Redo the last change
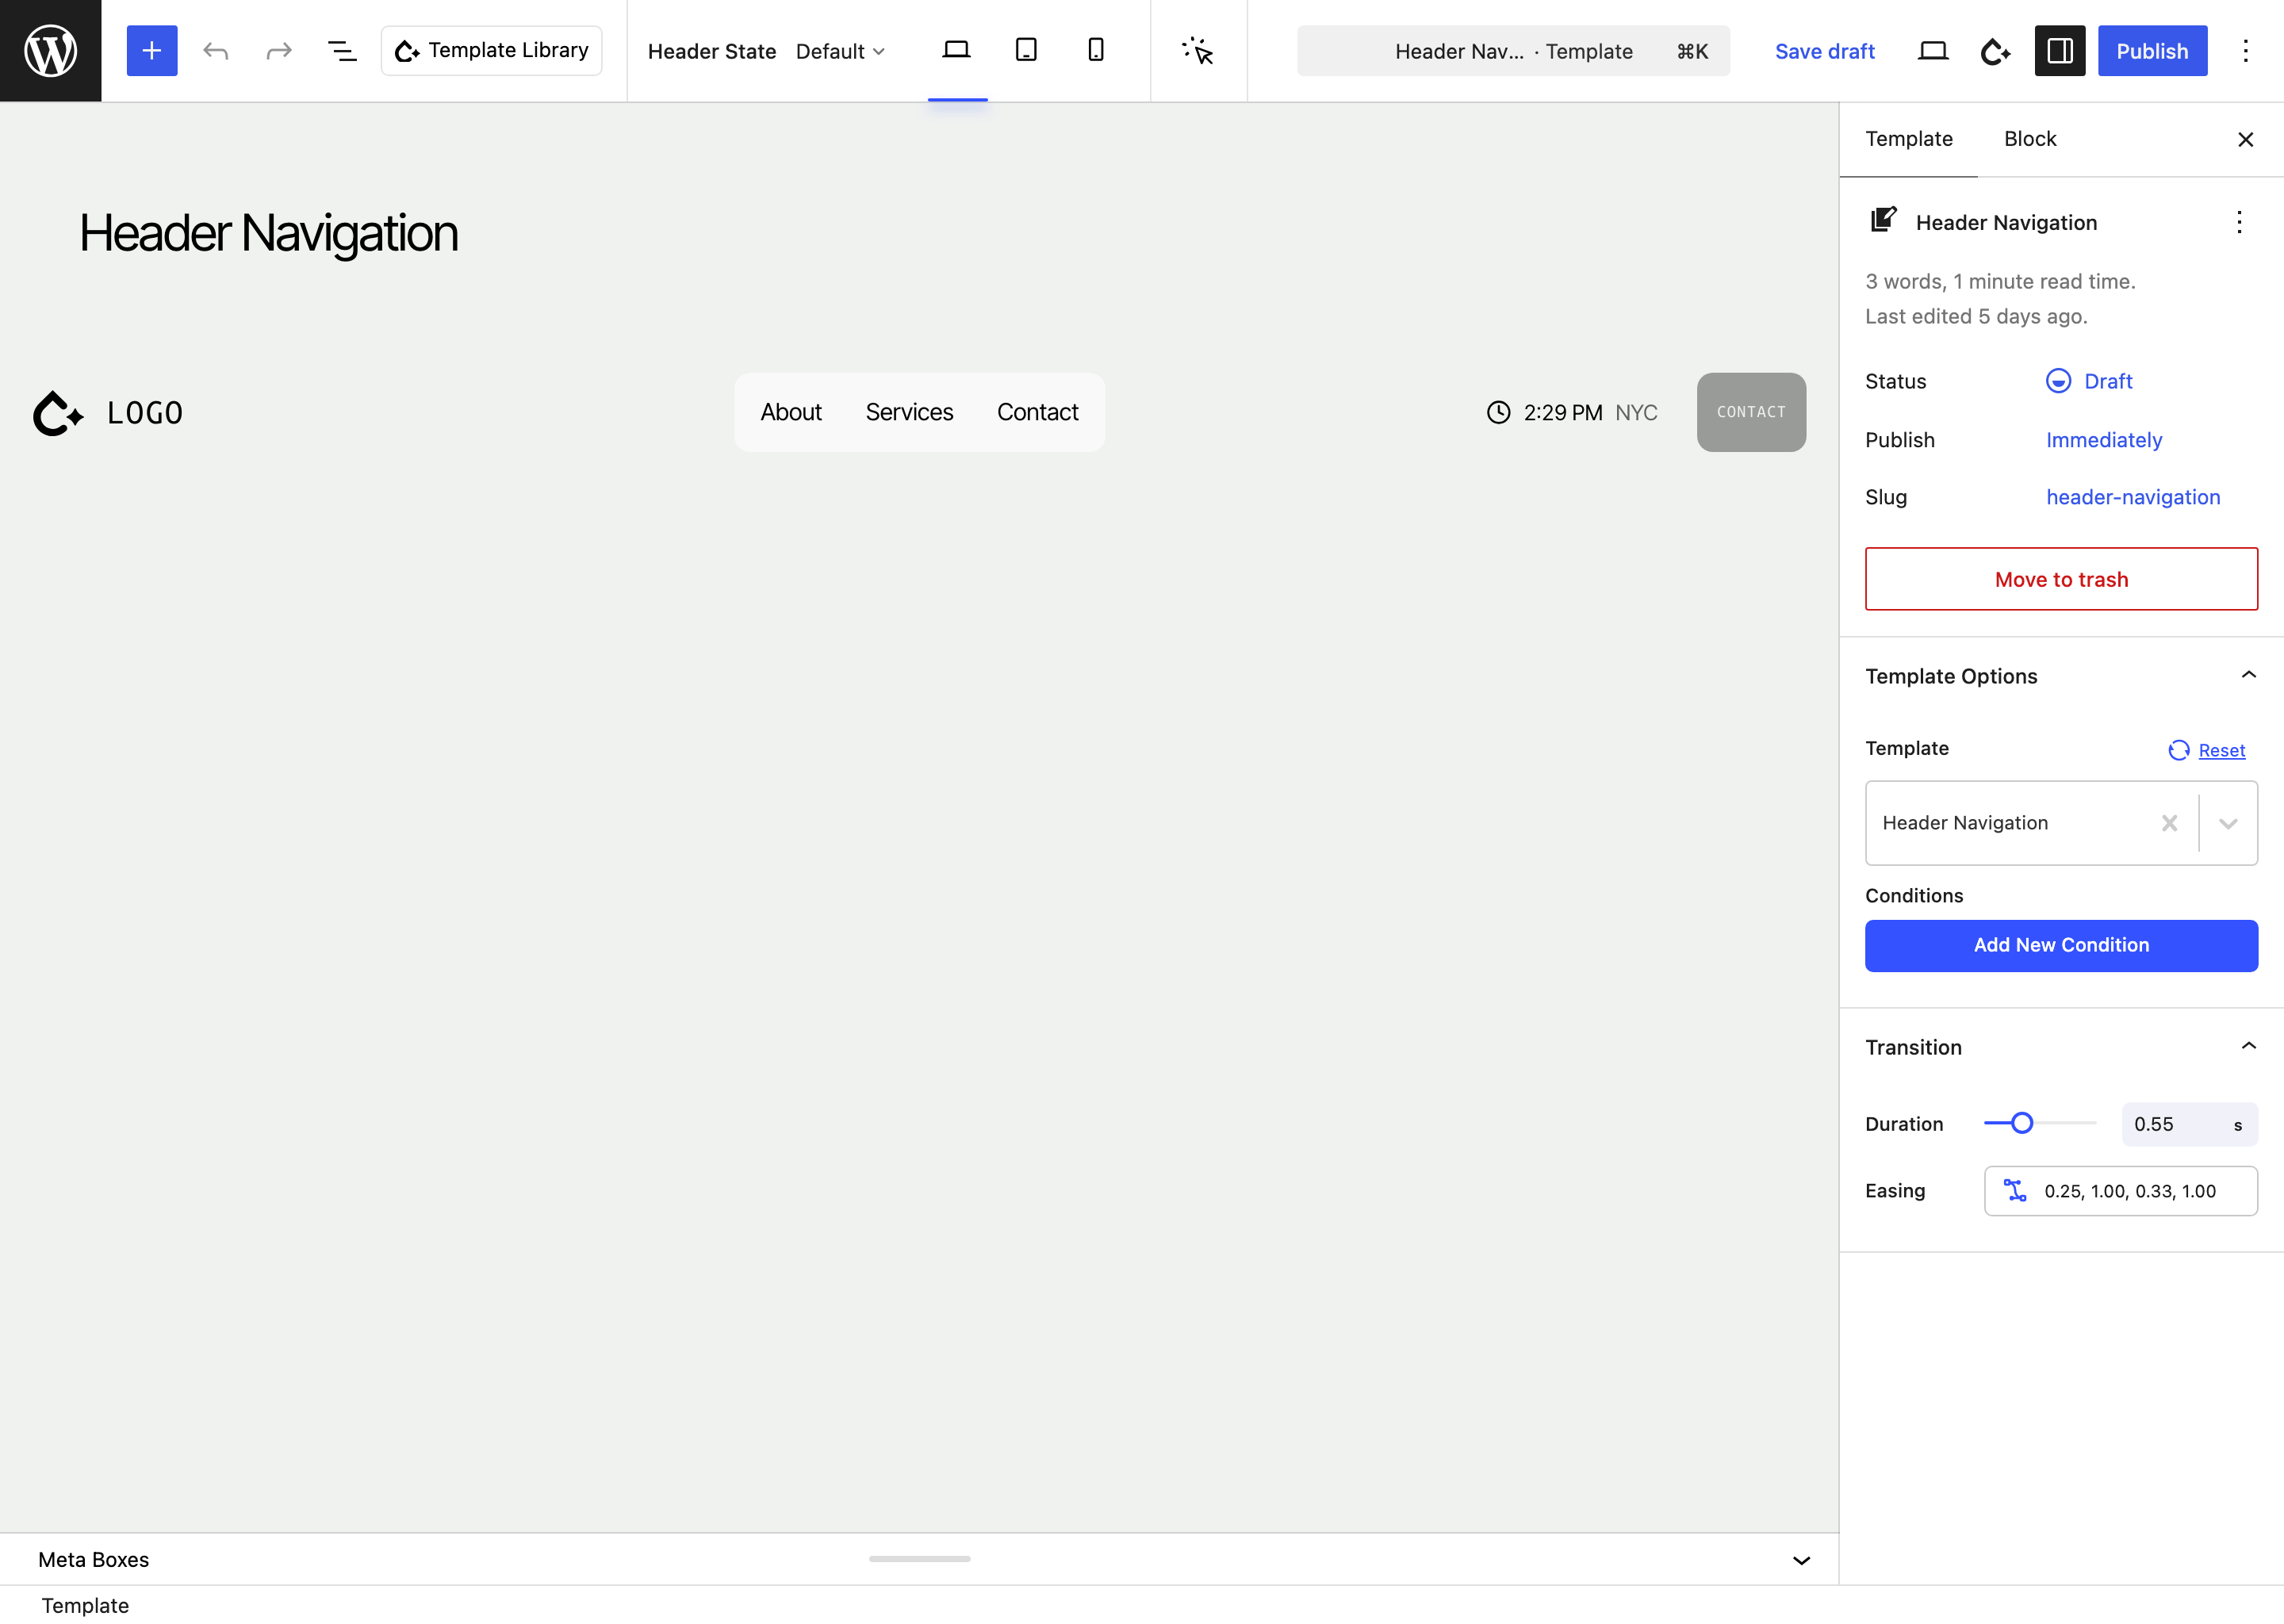Image resolution: width=2284 pixels, height=1624 pixels. point(279,50)
